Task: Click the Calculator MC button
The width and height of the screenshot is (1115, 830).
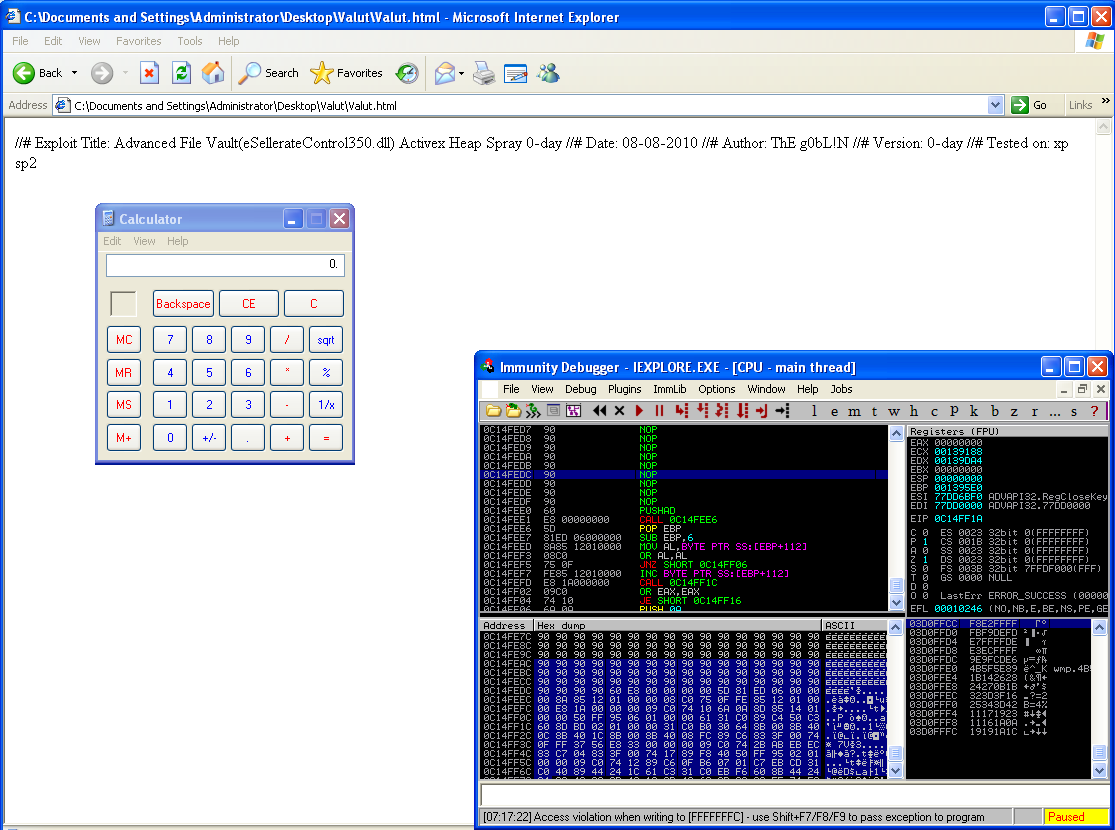Action: 124,340
